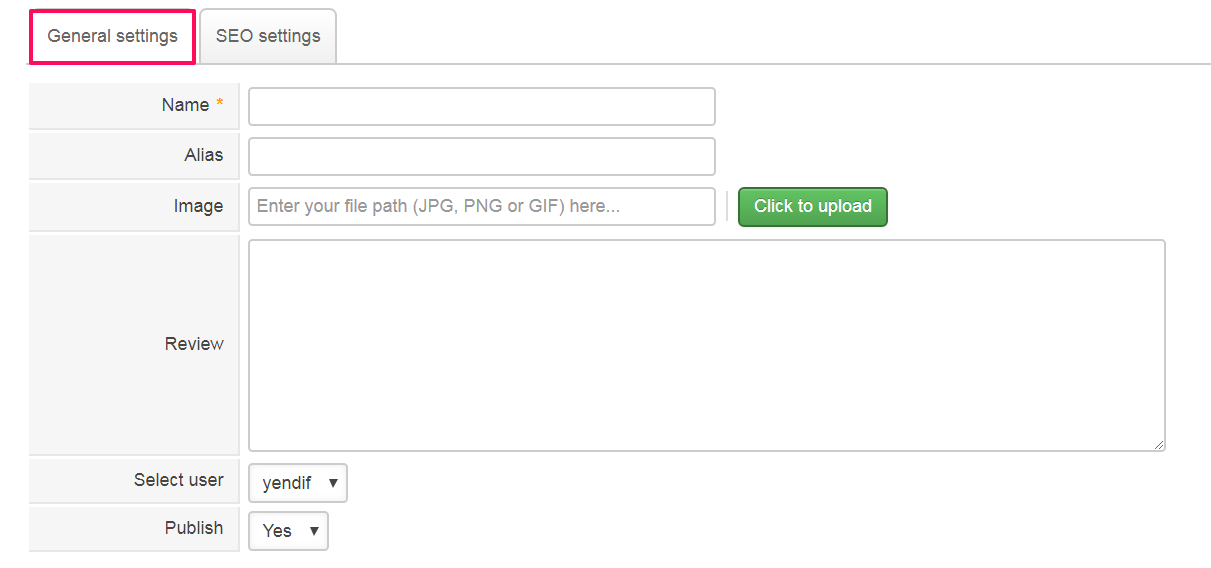Click the Review field label
1211x568 pixels.
(194, 344)
